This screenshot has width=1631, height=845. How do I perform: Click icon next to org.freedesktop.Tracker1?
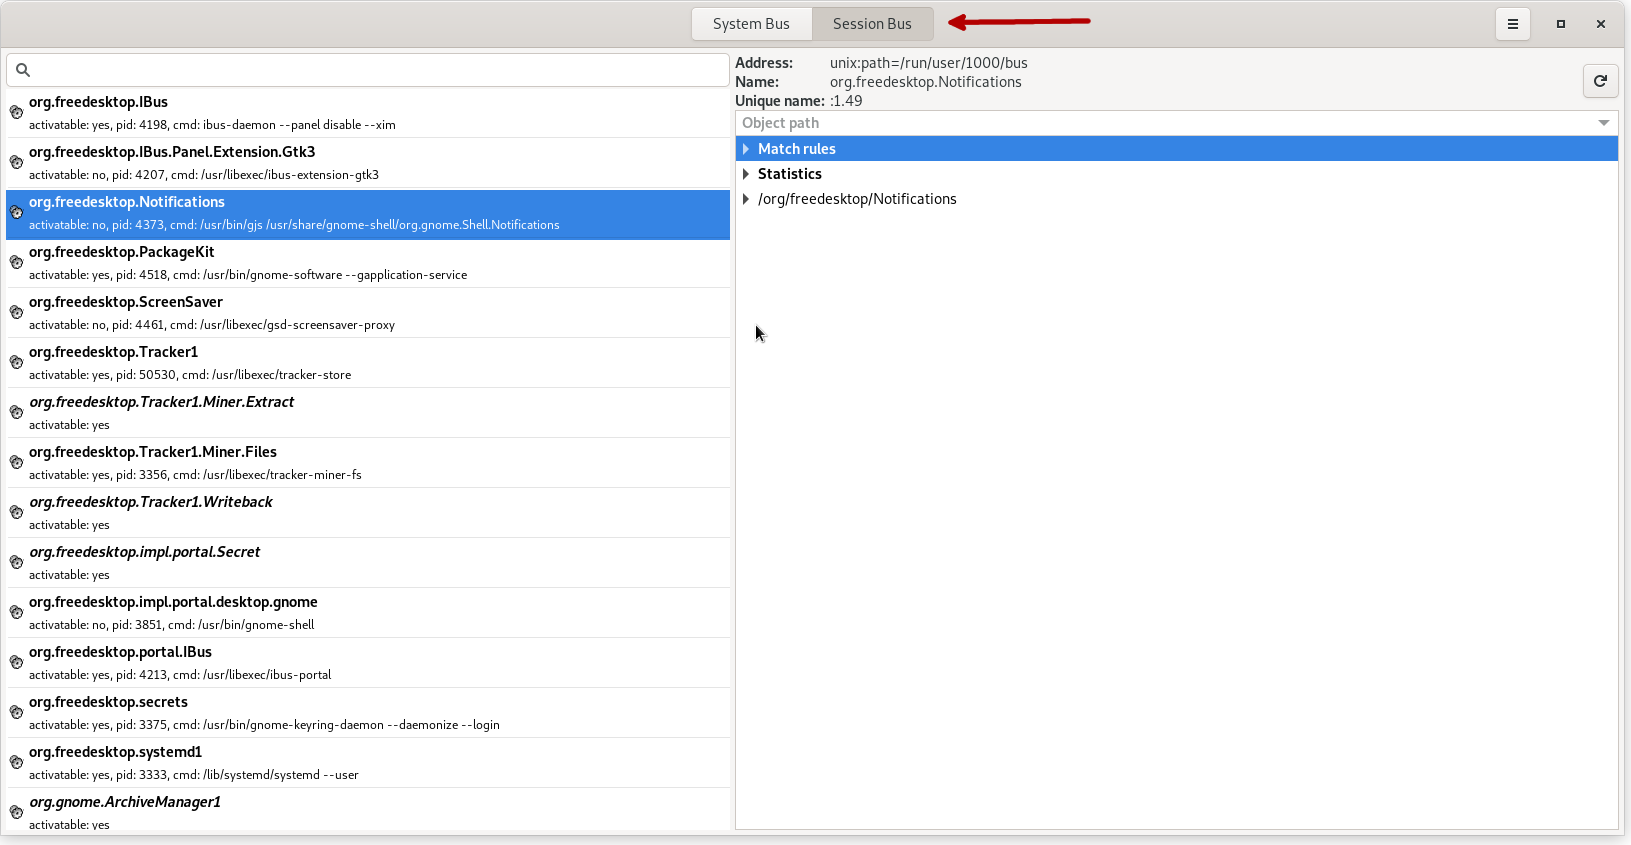tap(17, 362)
